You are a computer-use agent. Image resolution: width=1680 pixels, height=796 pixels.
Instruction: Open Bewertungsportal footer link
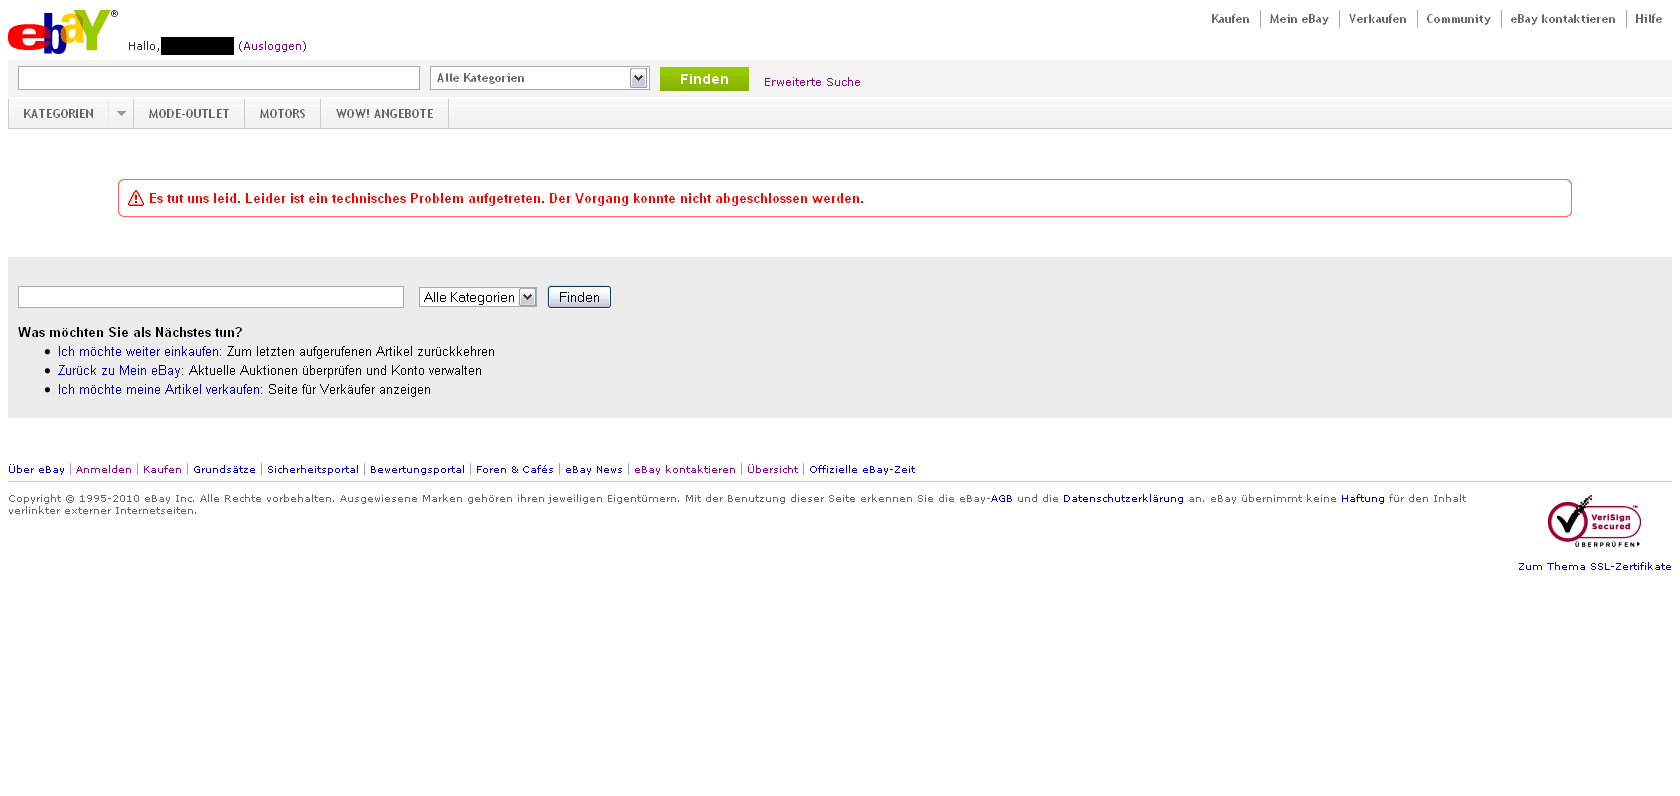[x=417, y=469]
